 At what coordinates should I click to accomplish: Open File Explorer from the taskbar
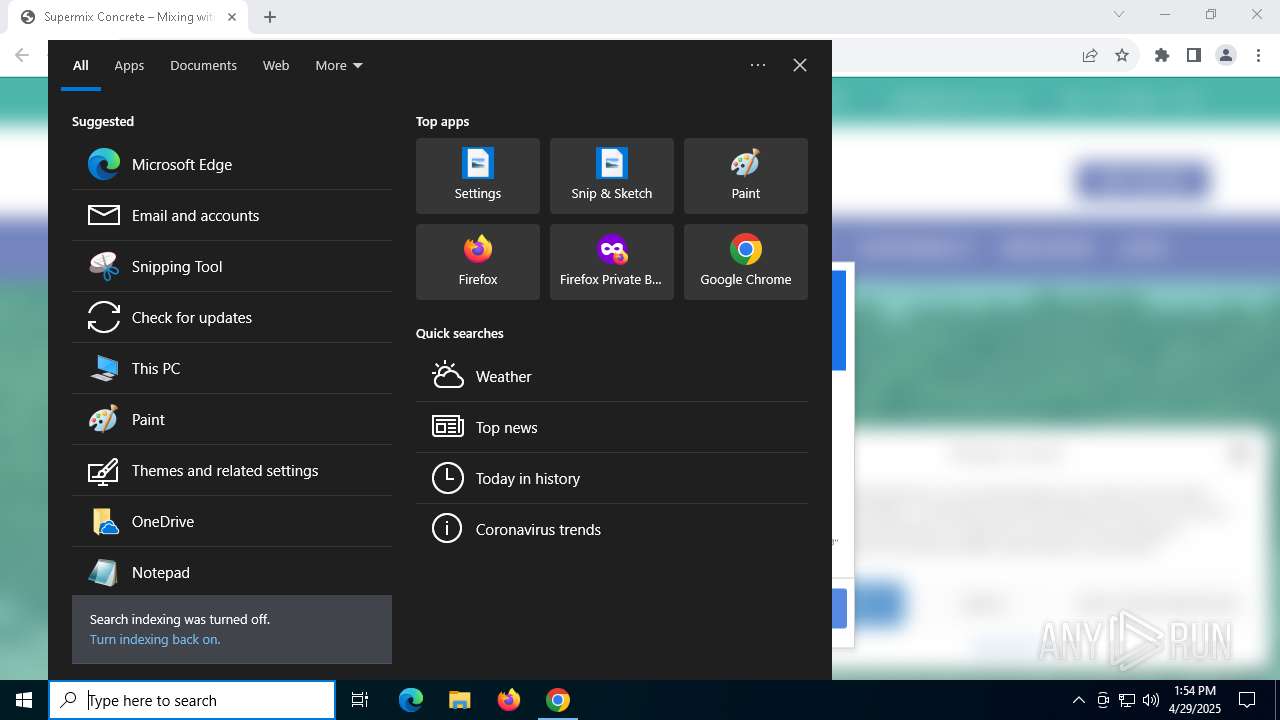coord(460,700)
